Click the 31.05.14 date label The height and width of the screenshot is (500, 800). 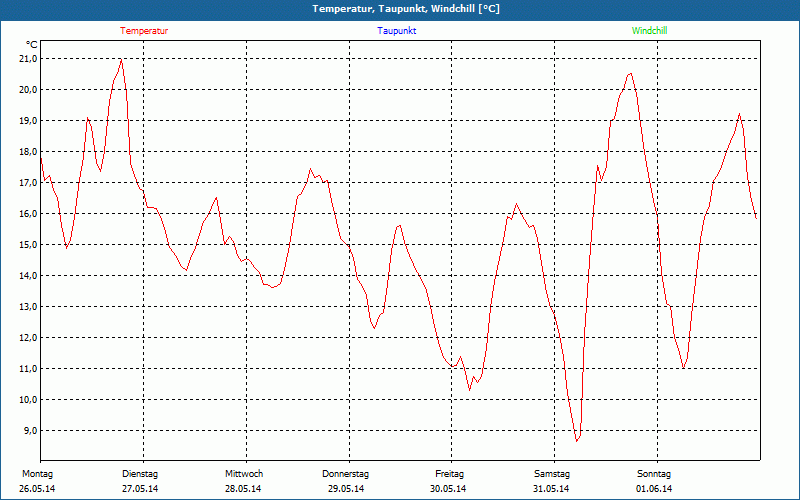[x=551, y=489]
